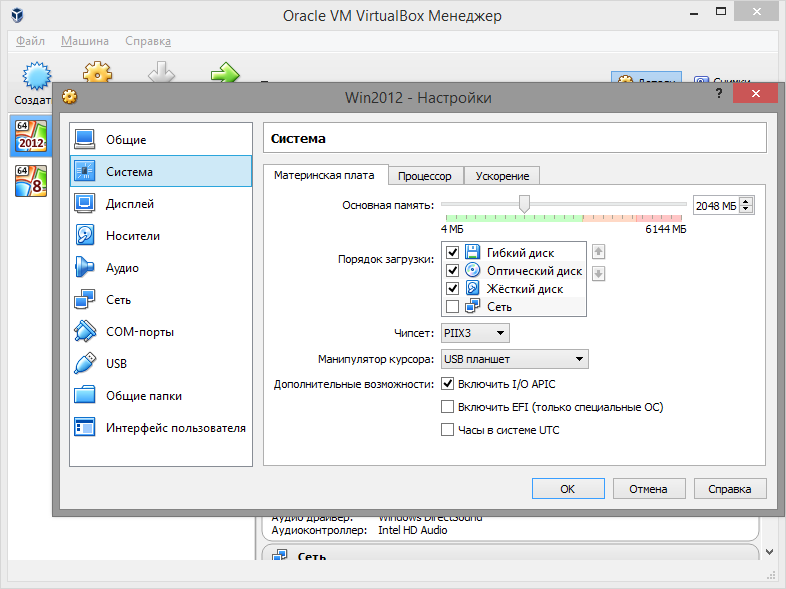Close the Win2012 settings dialog
This screenshot has height=589, width=786.
756,93
